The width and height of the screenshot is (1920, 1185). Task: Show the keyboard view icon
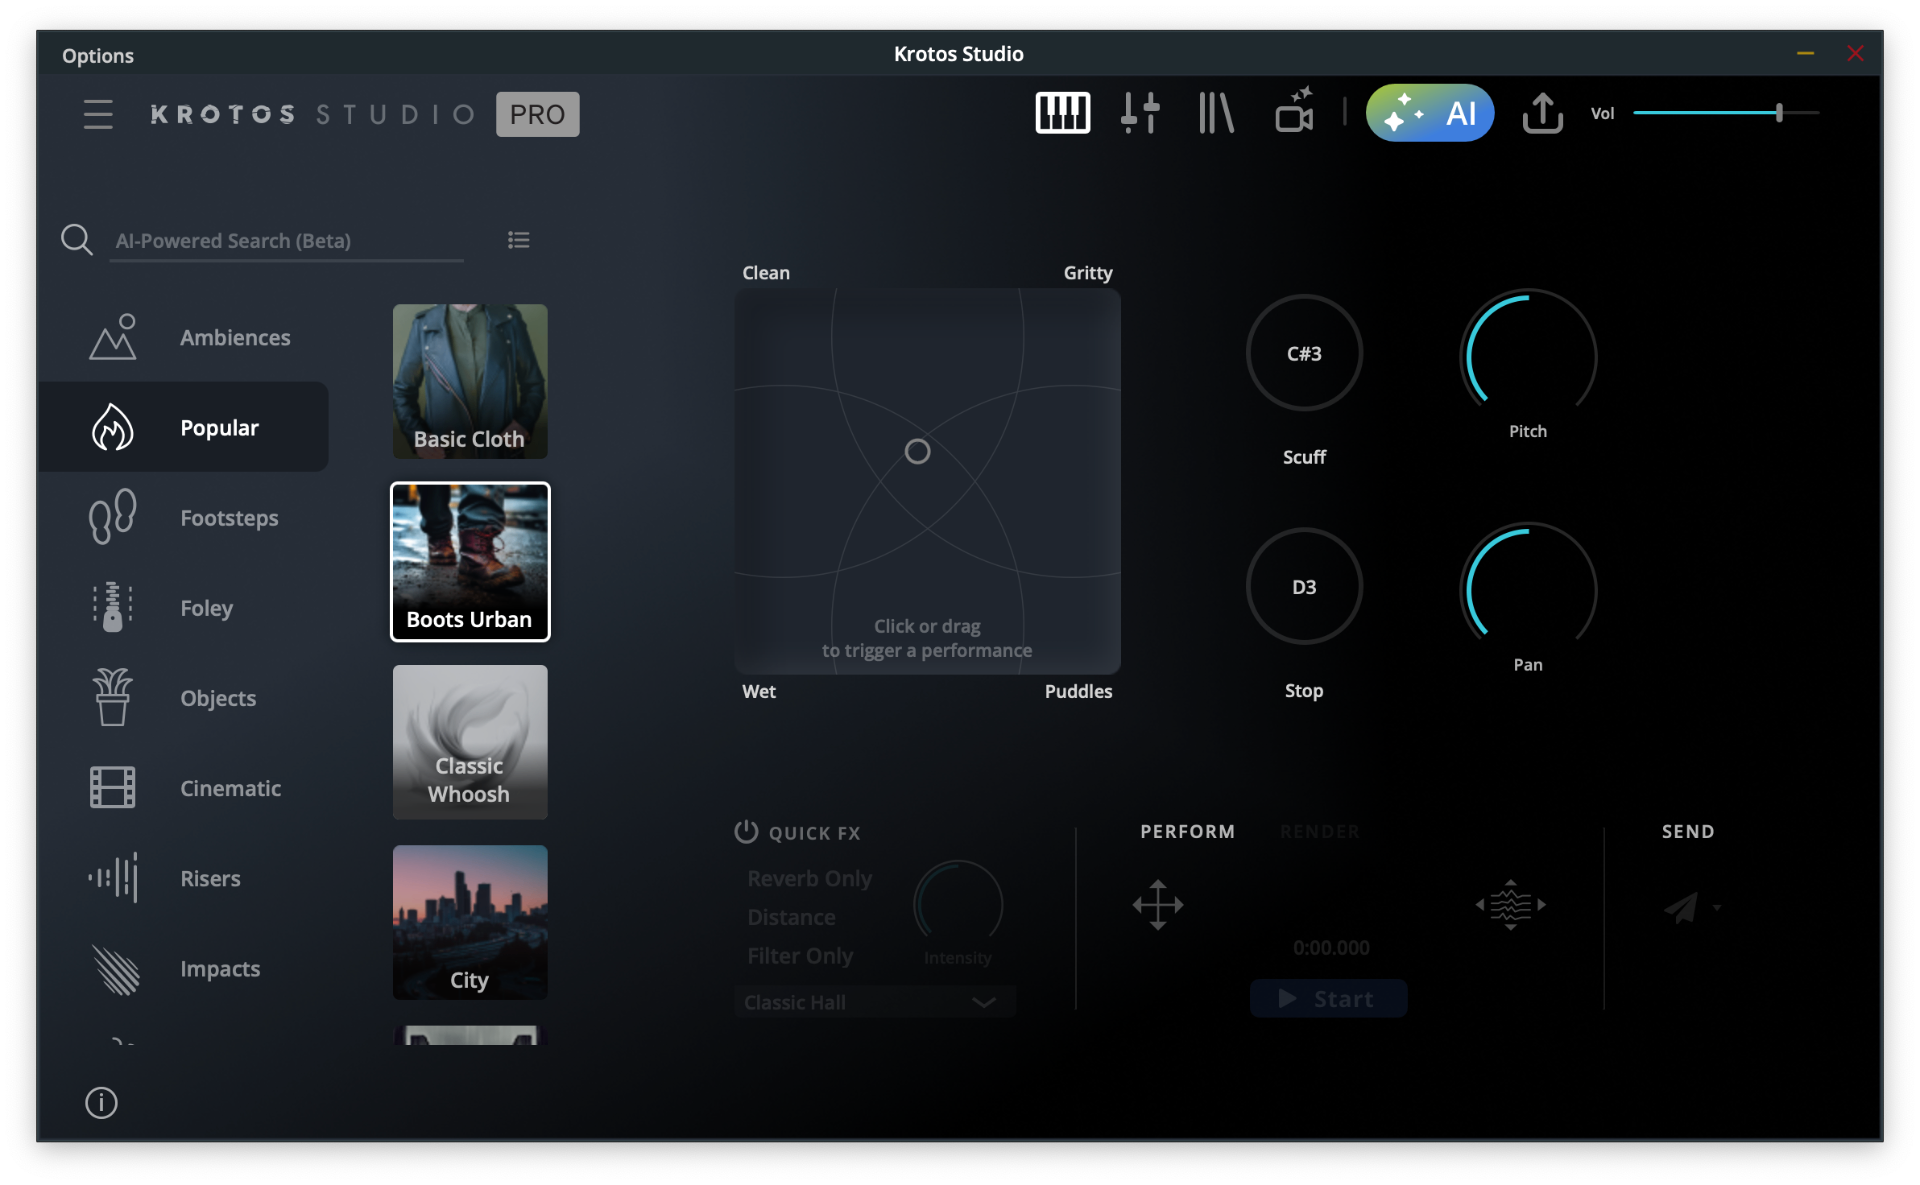(1062, 113)
